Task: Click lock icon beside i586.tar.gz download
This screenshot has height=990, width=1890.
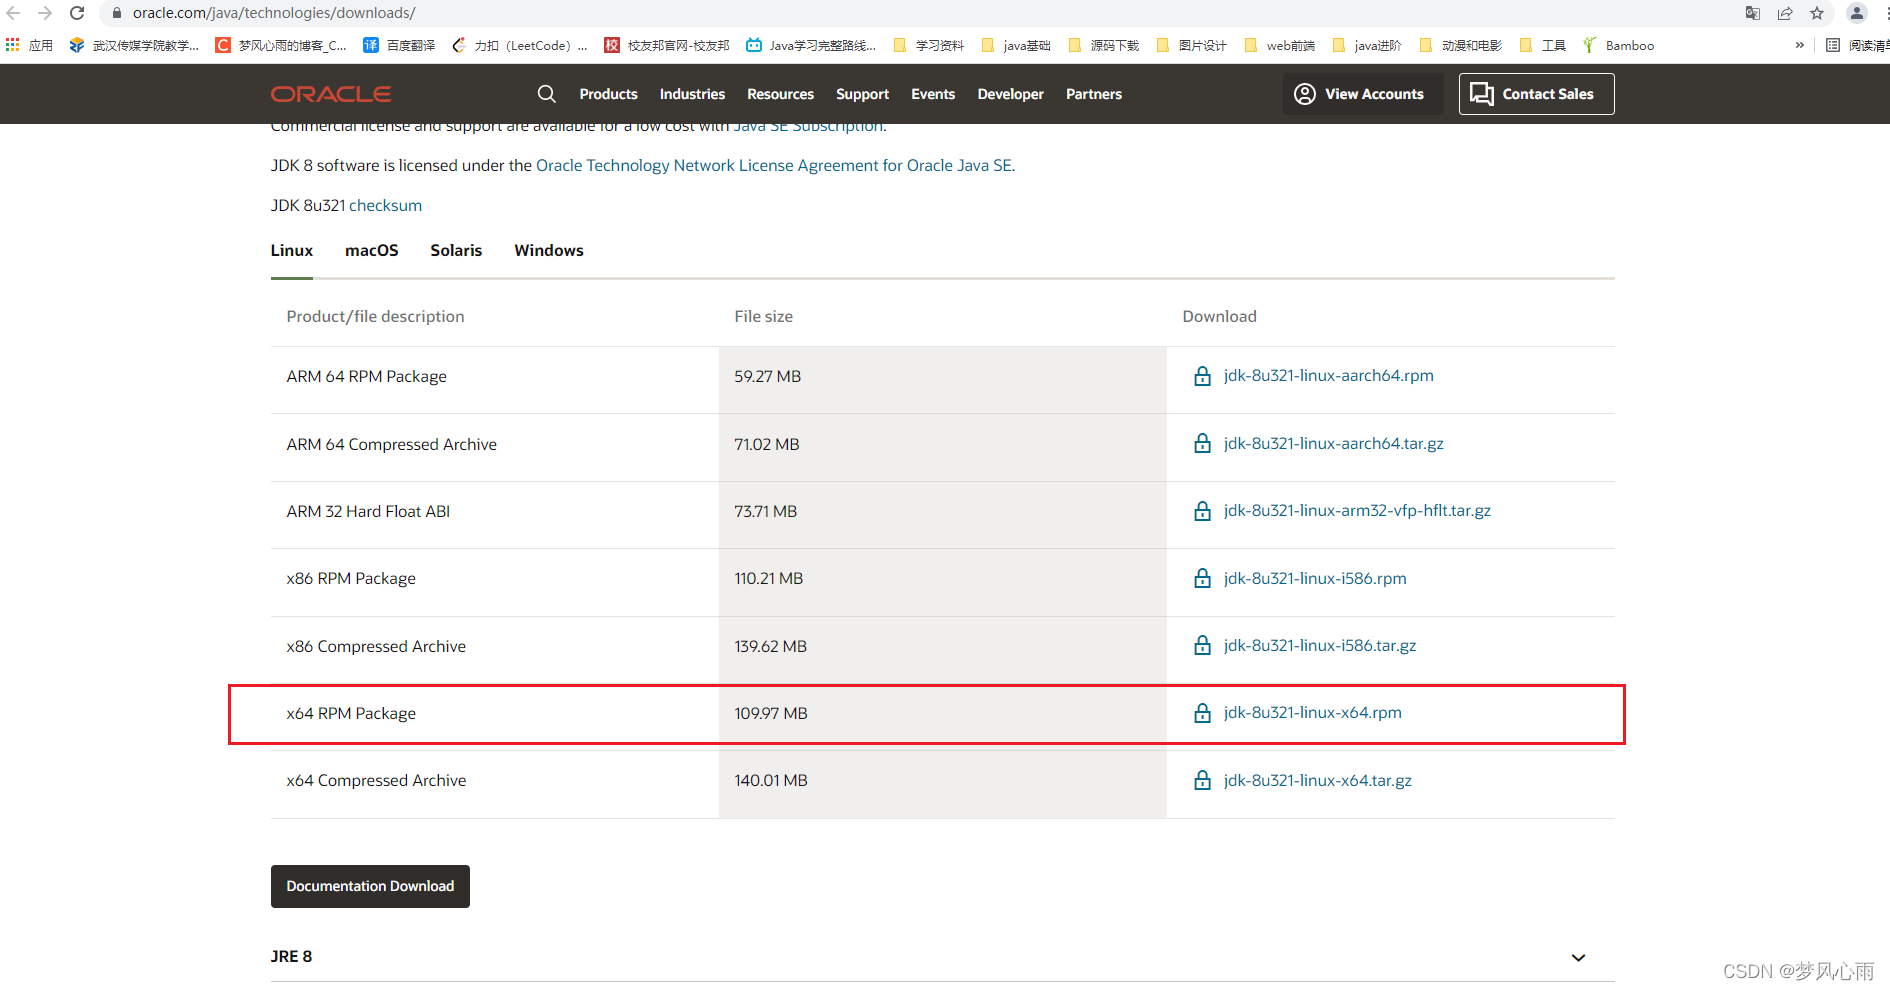Action: coord(1202,646)
